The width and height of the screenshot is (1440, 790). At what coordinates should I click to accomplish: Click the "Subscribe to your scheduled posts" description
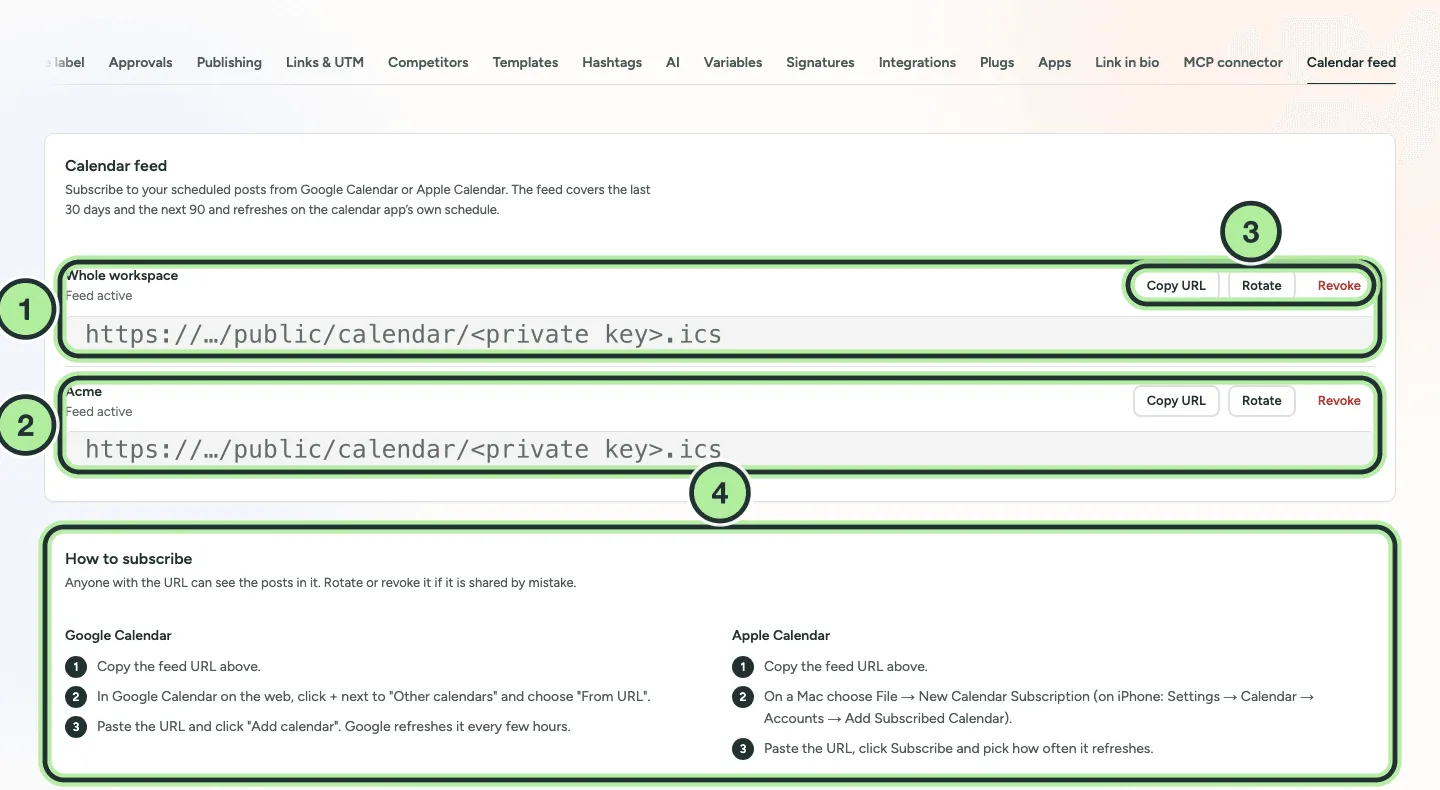click(x=358, y=200)
